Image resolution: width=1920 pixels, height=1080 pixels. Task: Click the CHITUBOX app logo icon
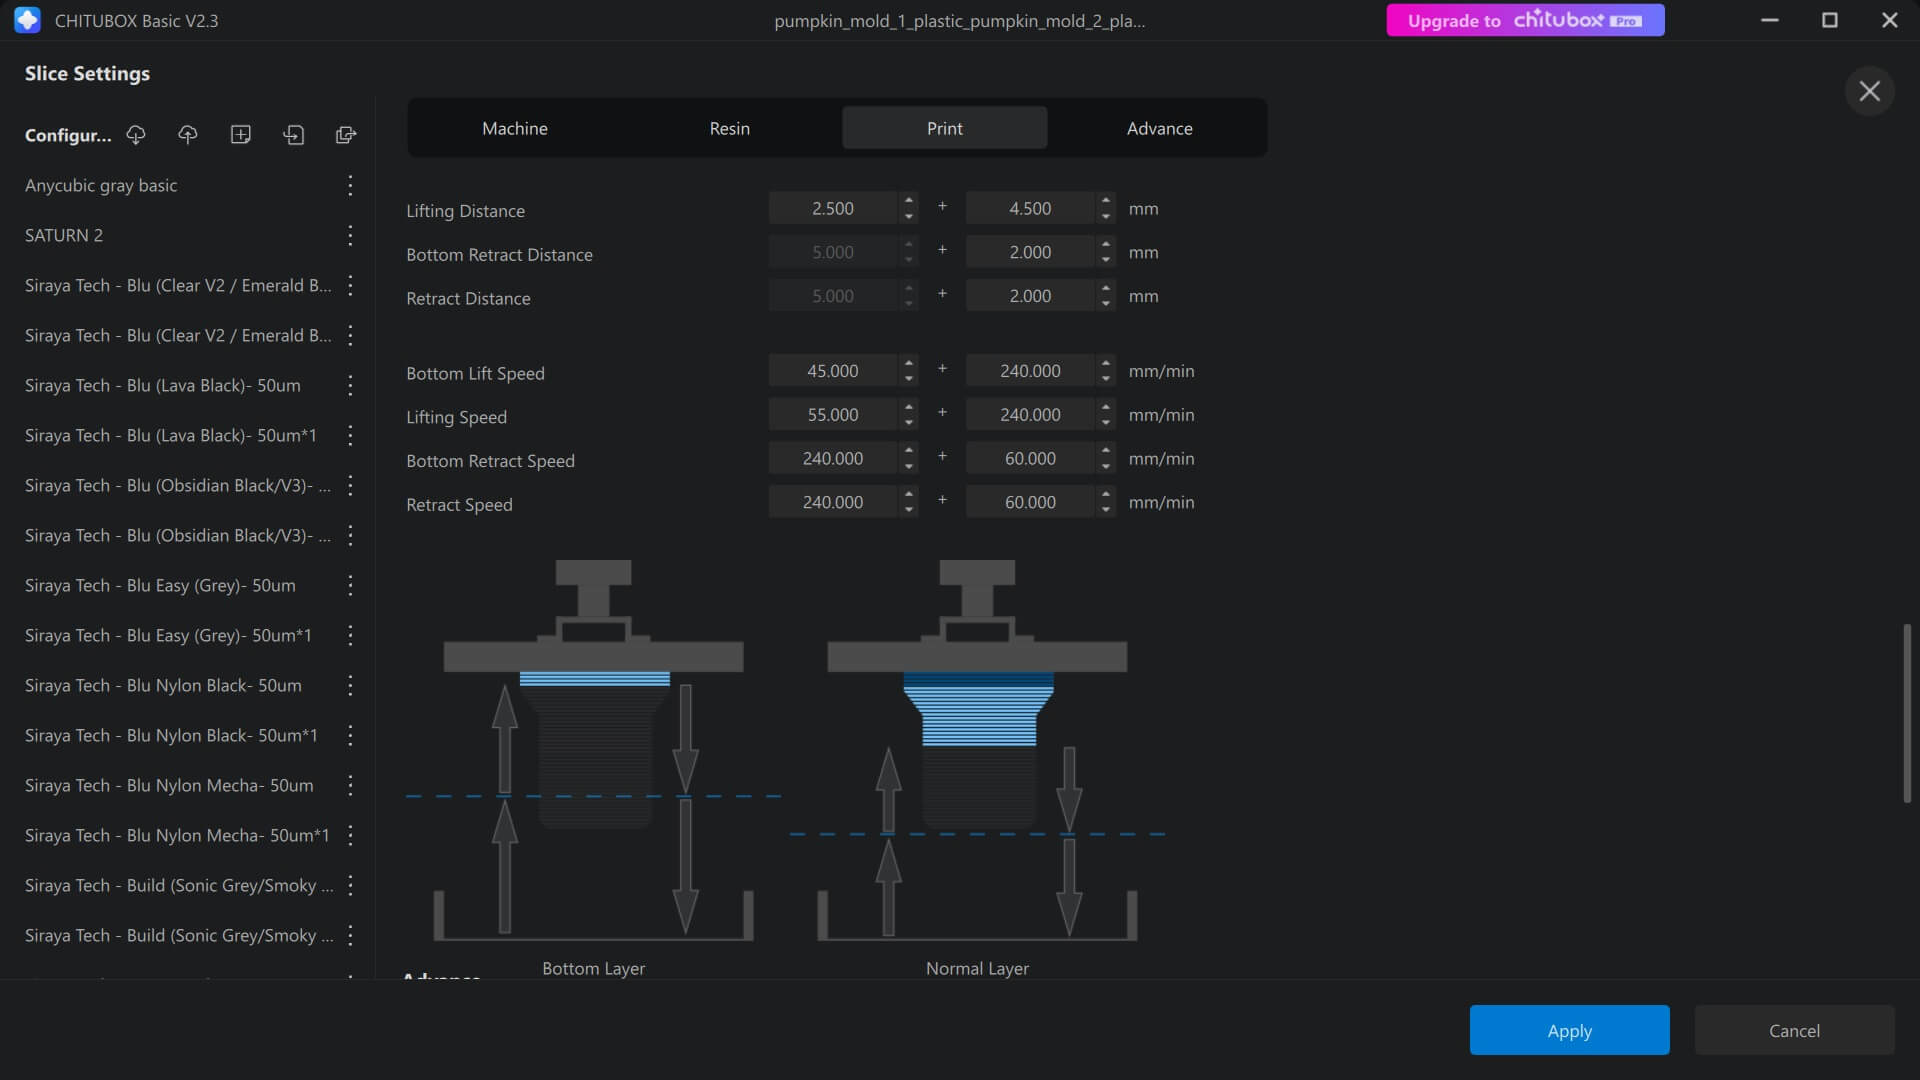28,20
